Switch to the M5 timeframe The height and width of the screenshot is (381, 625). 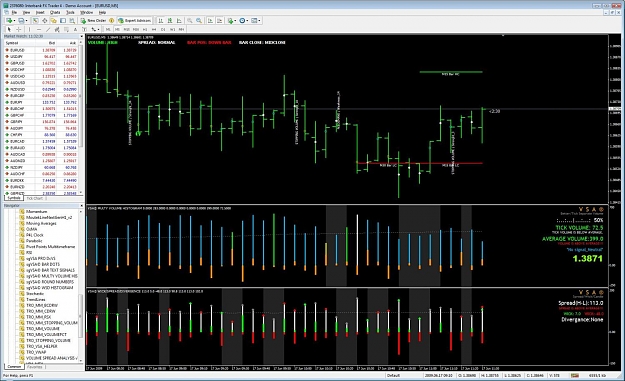(x=117, y=29)
